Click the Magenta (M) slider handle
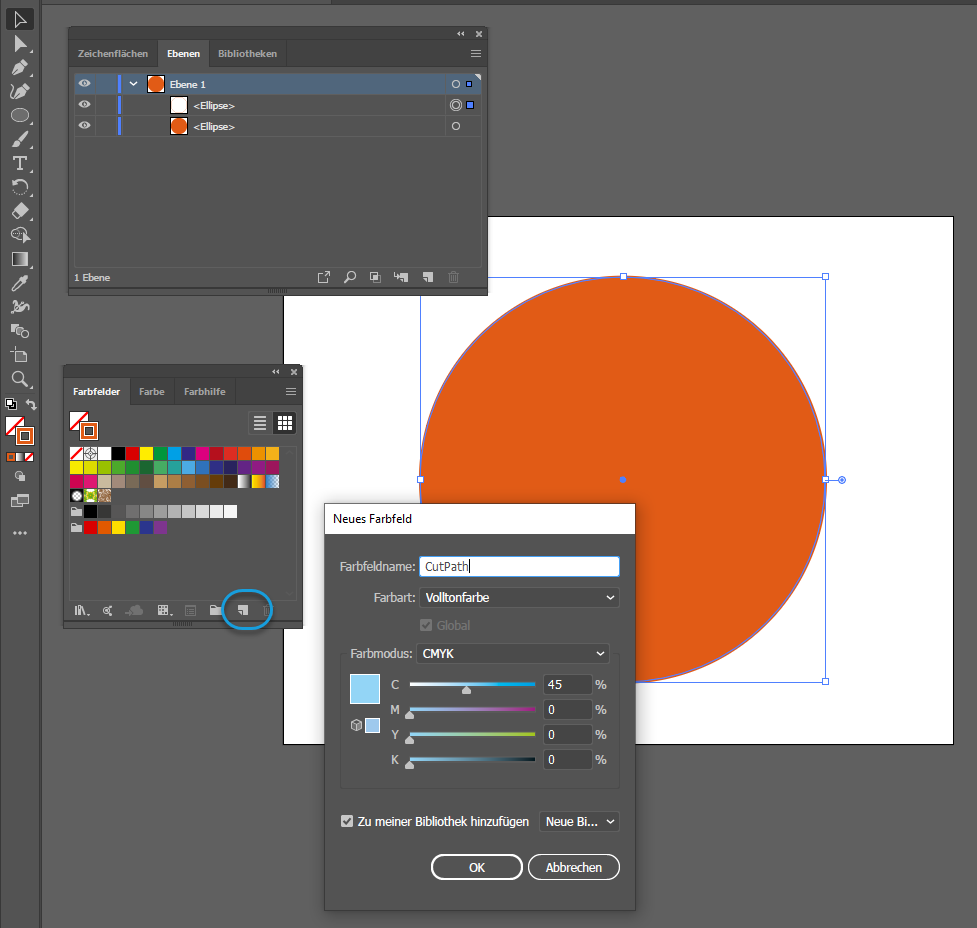This screenshot has height=928, width=977. tap(409, 715)
